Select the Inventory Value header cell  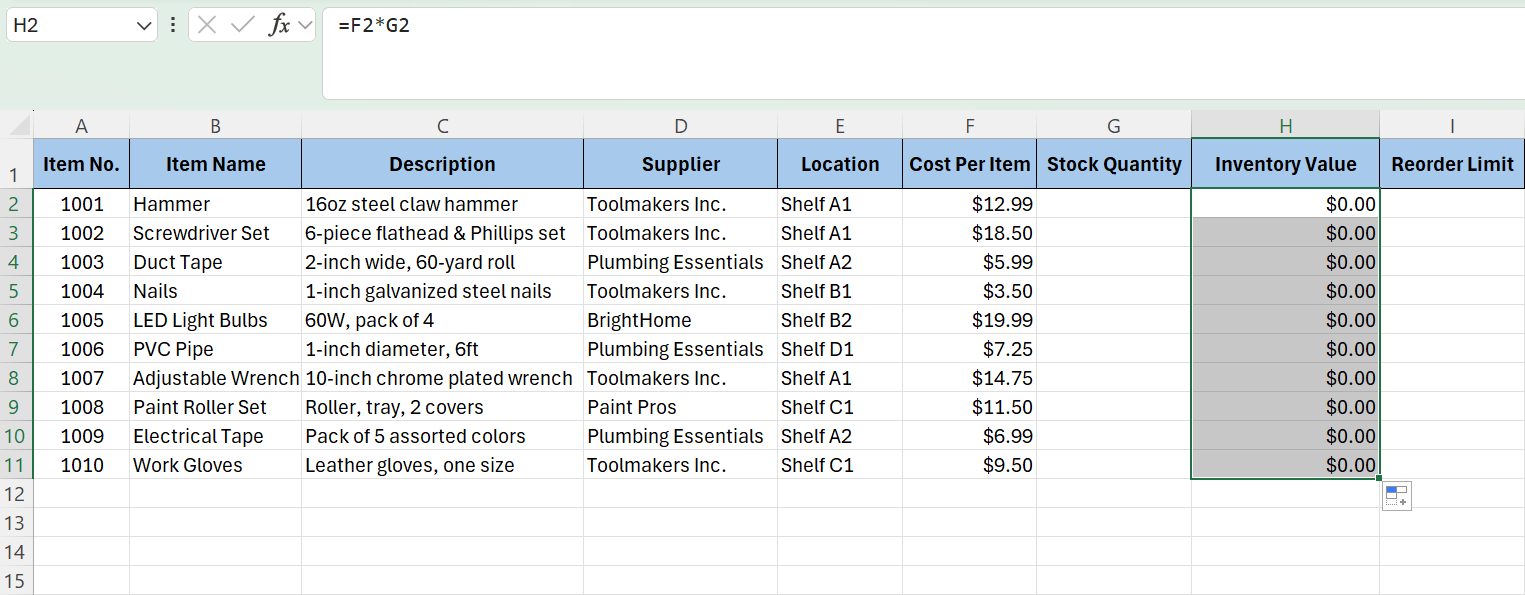pos(1285,164)
